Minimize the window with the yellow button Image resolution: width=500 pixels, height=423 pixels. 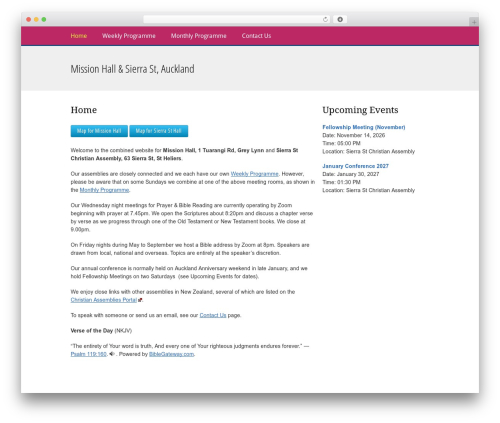[36, 19]
